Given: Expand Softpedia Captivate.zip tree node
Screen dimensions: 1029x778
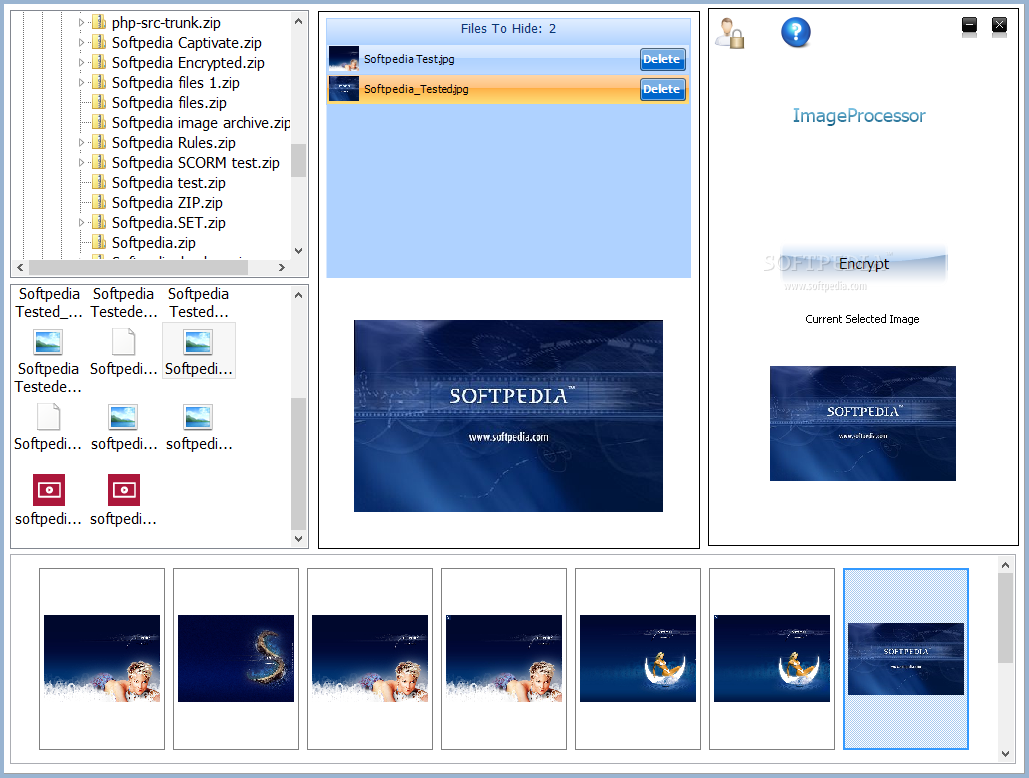Looking at the screenshot, I should 81,43.
